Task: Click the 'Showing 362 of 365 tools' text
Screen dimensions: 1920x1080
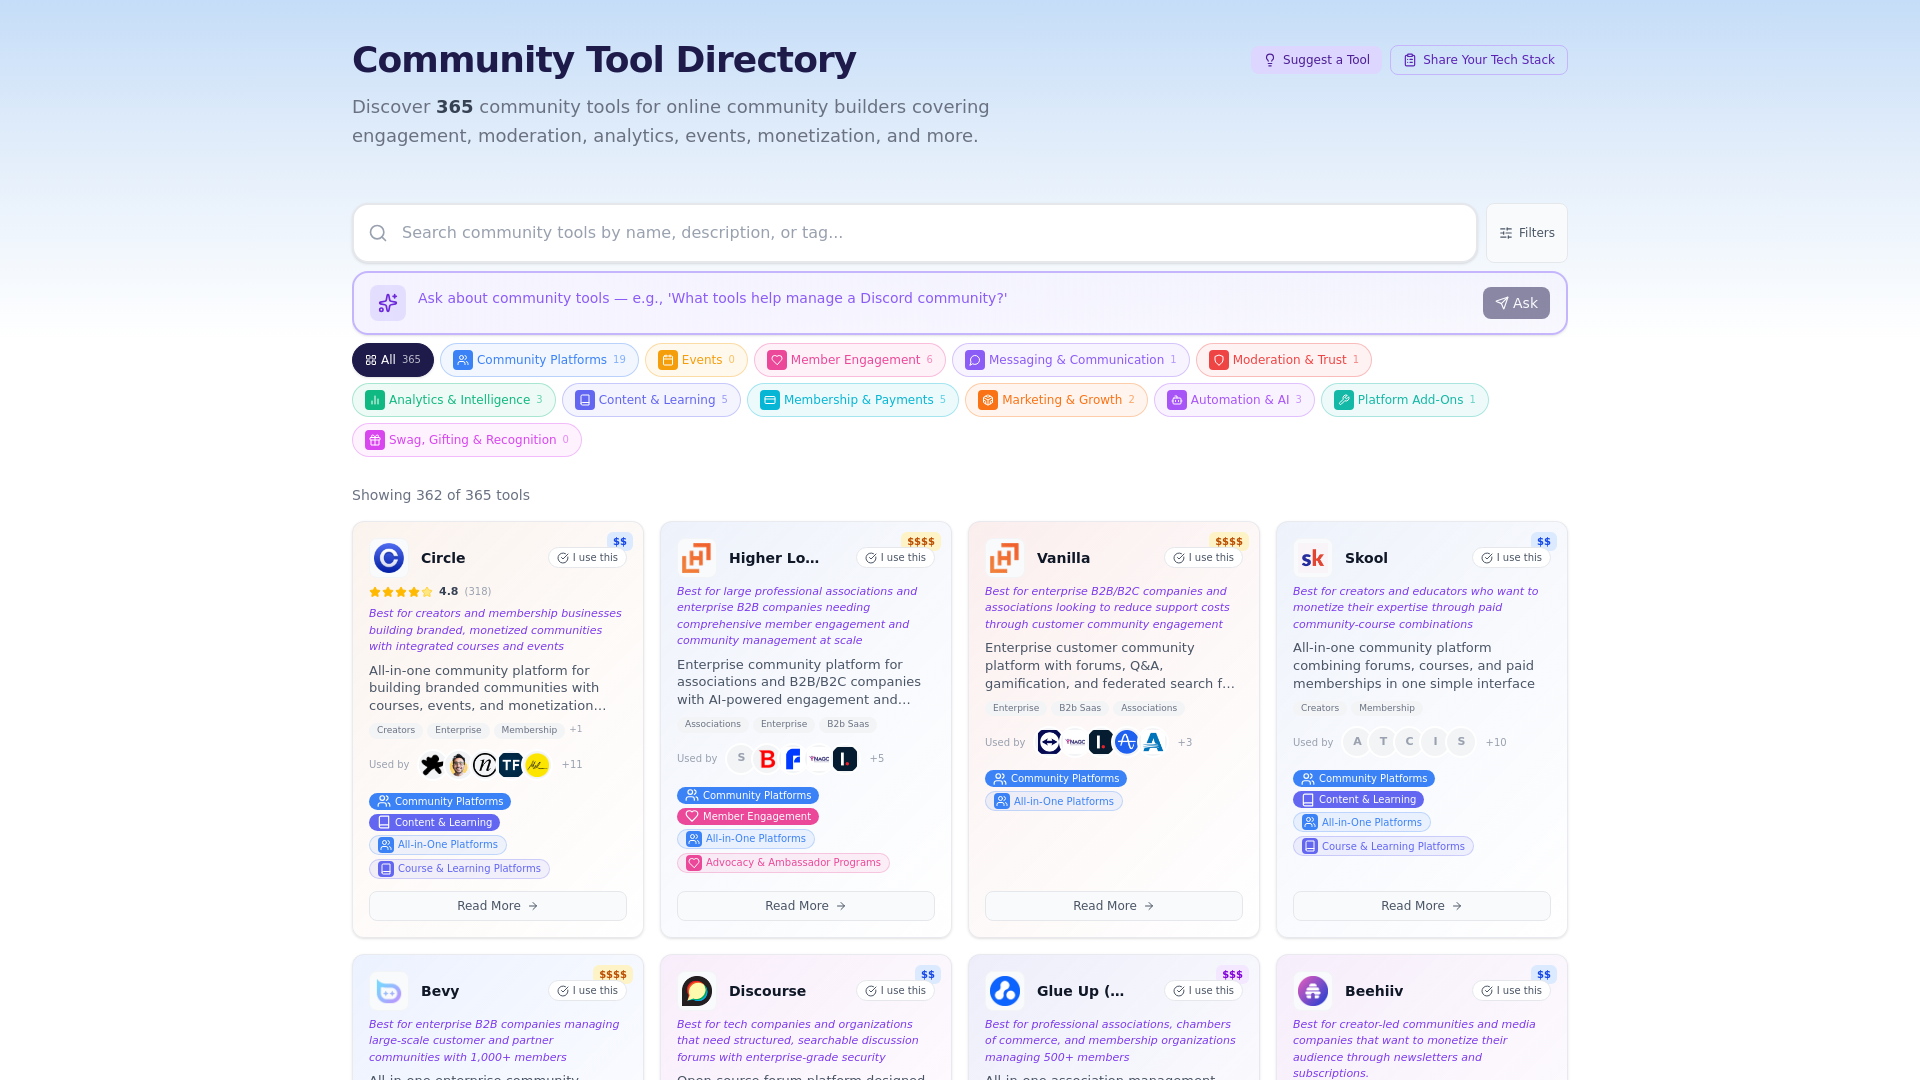Action: (x=441, y=495)
